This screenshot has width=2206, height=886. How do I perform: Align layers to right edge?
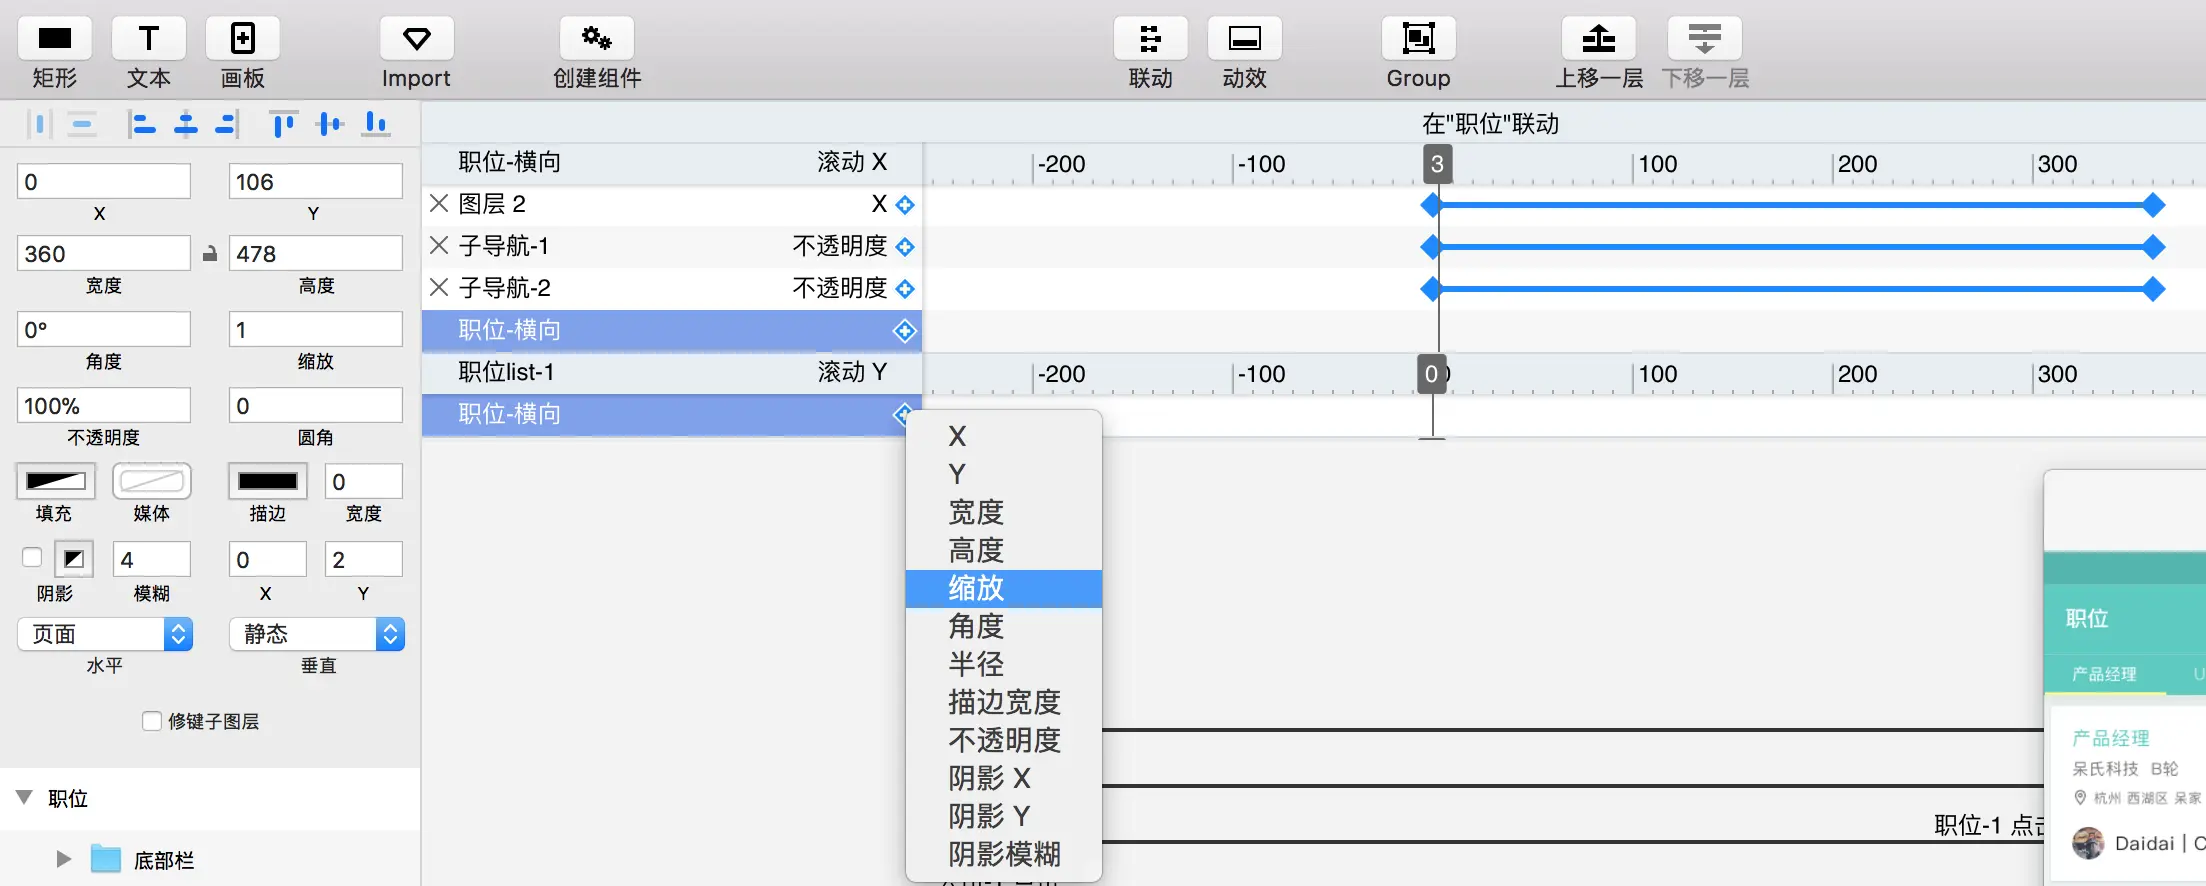[x=227, y=124]
